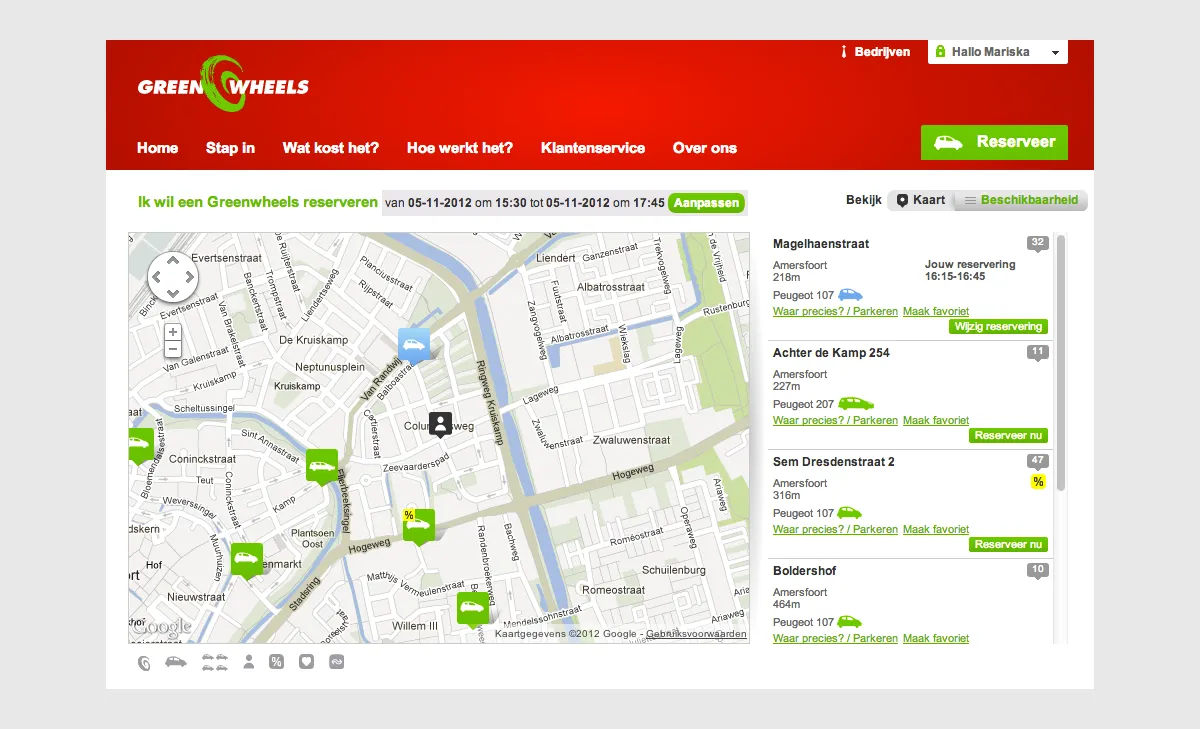This screenshot has width=1200, height=729.
Task: Toggle the multiple cars legend filter icon
Action: coord(215,662)
